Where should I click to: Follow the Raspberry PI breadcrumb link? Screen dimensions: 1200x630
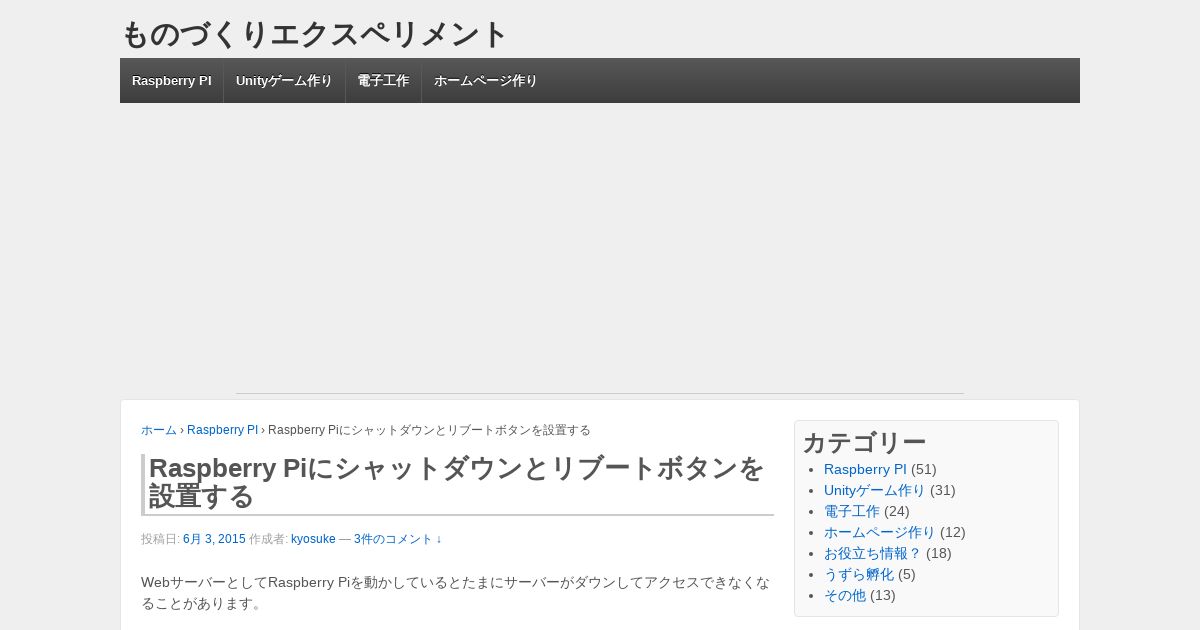222,430
